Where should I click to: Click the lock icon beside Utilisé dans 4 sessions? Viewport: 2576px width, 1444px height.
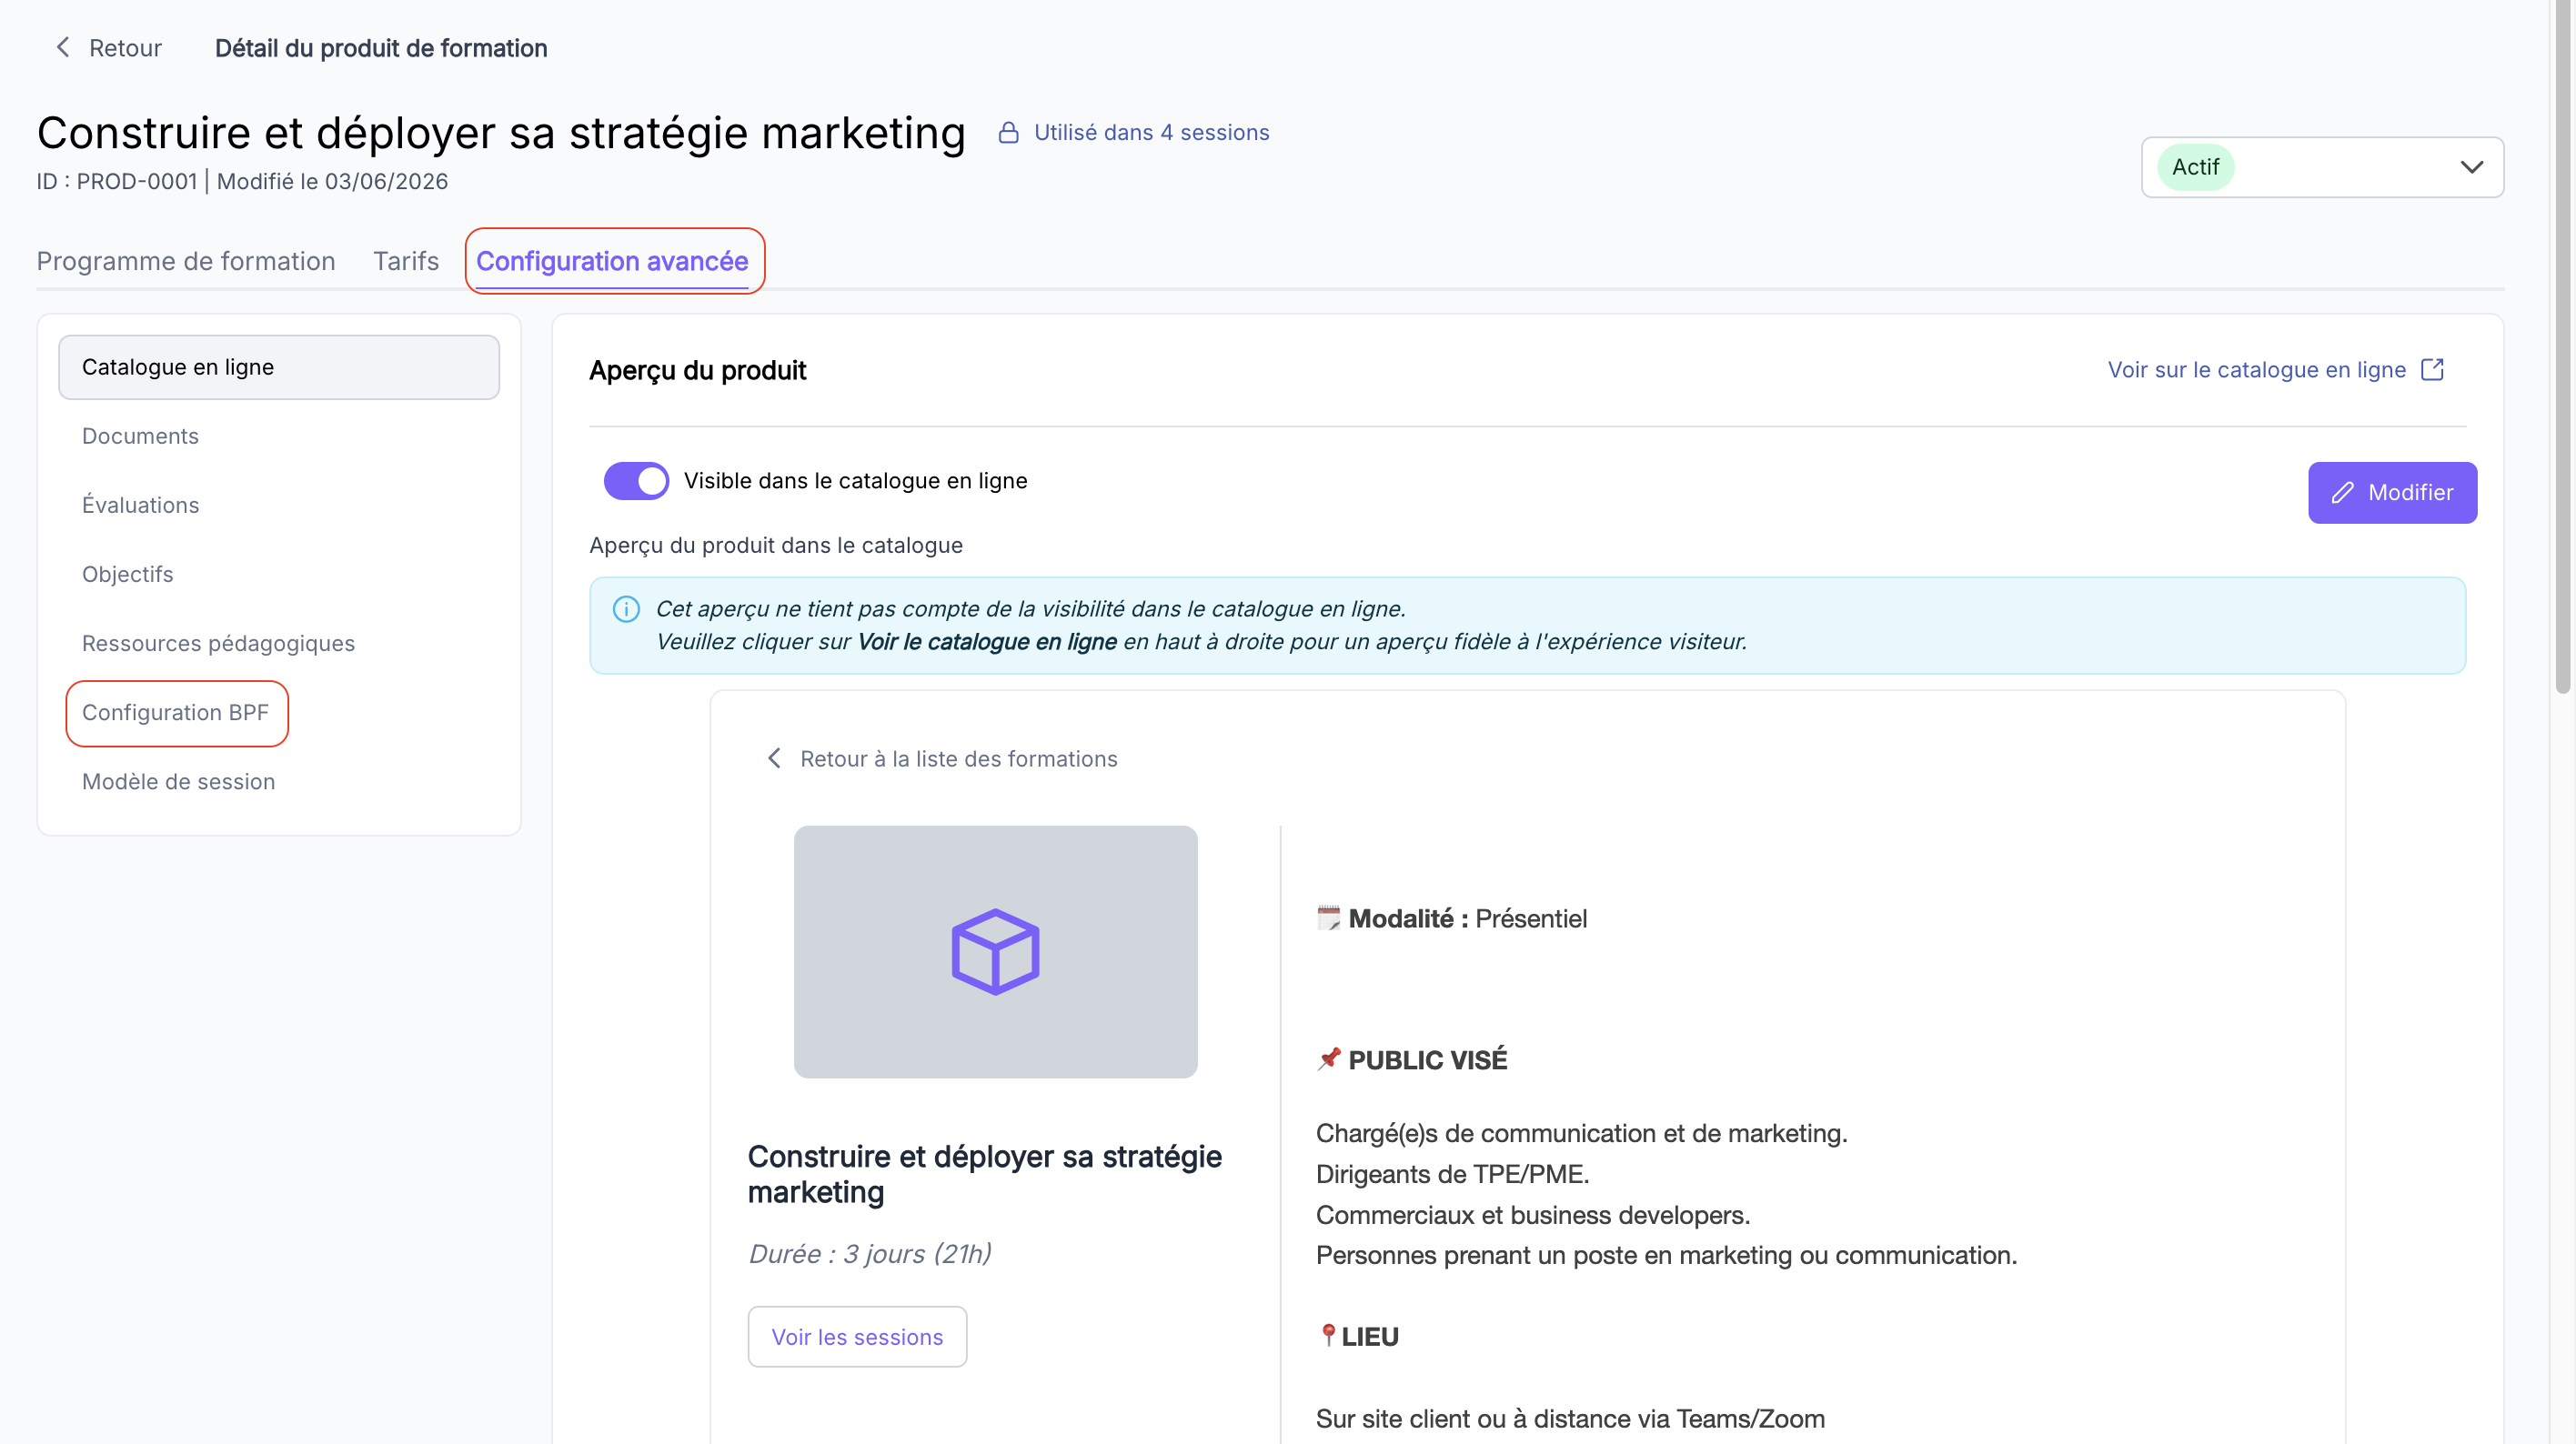(x=1008, y=132)
